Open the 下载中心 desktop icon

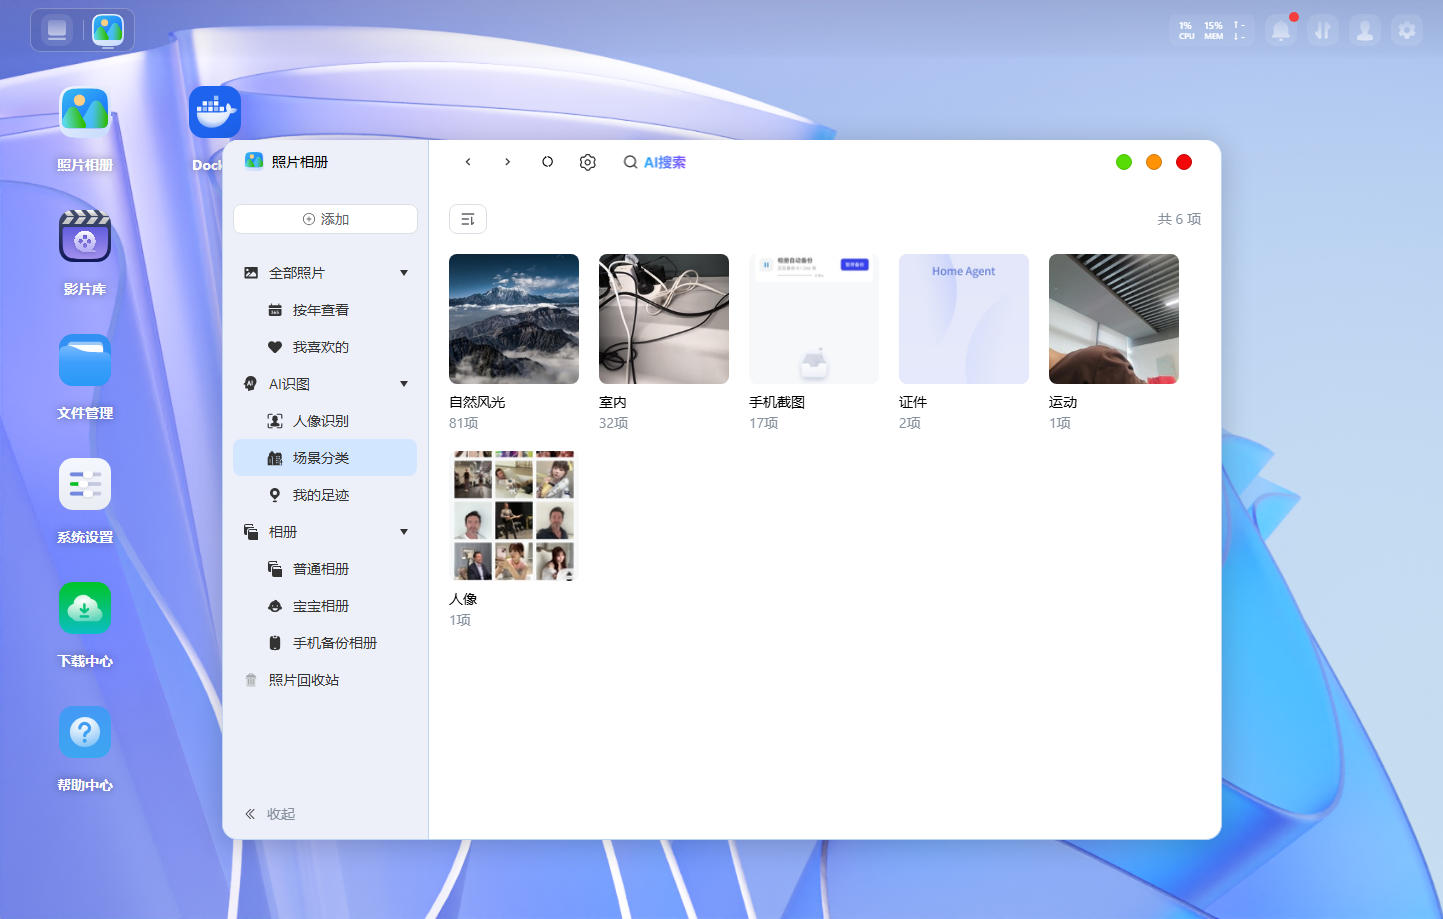point(85,608)
